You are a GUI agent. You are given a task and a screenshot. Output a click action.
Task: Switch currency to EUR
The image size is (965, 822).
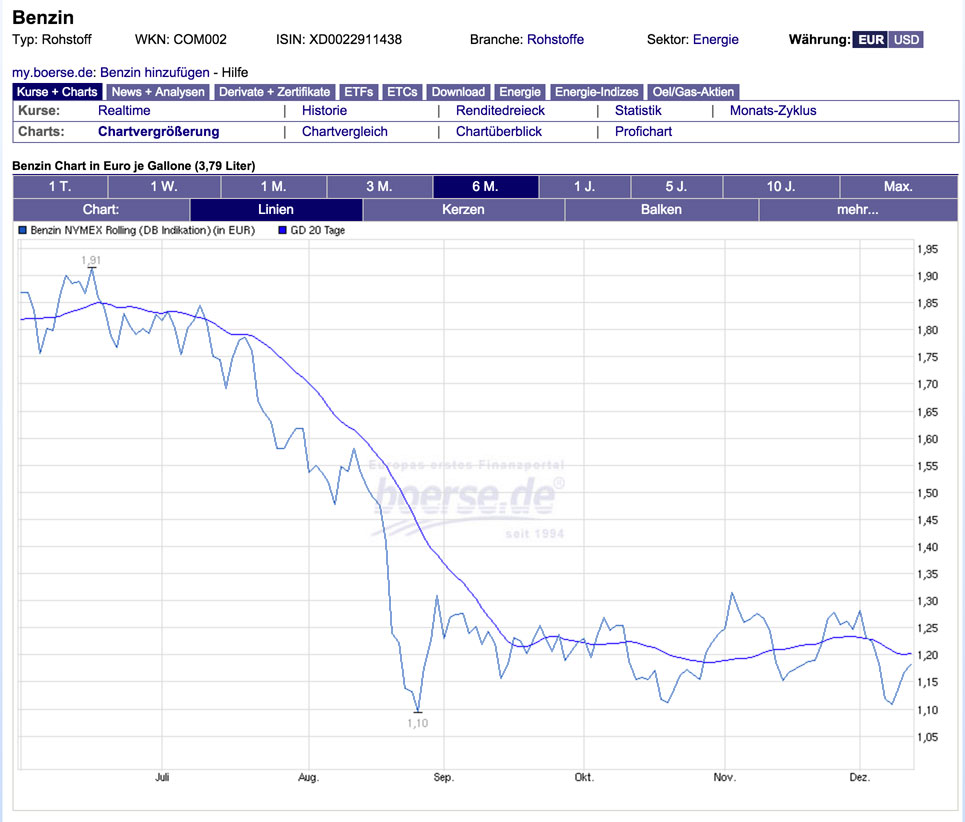[x=870, y=40]
